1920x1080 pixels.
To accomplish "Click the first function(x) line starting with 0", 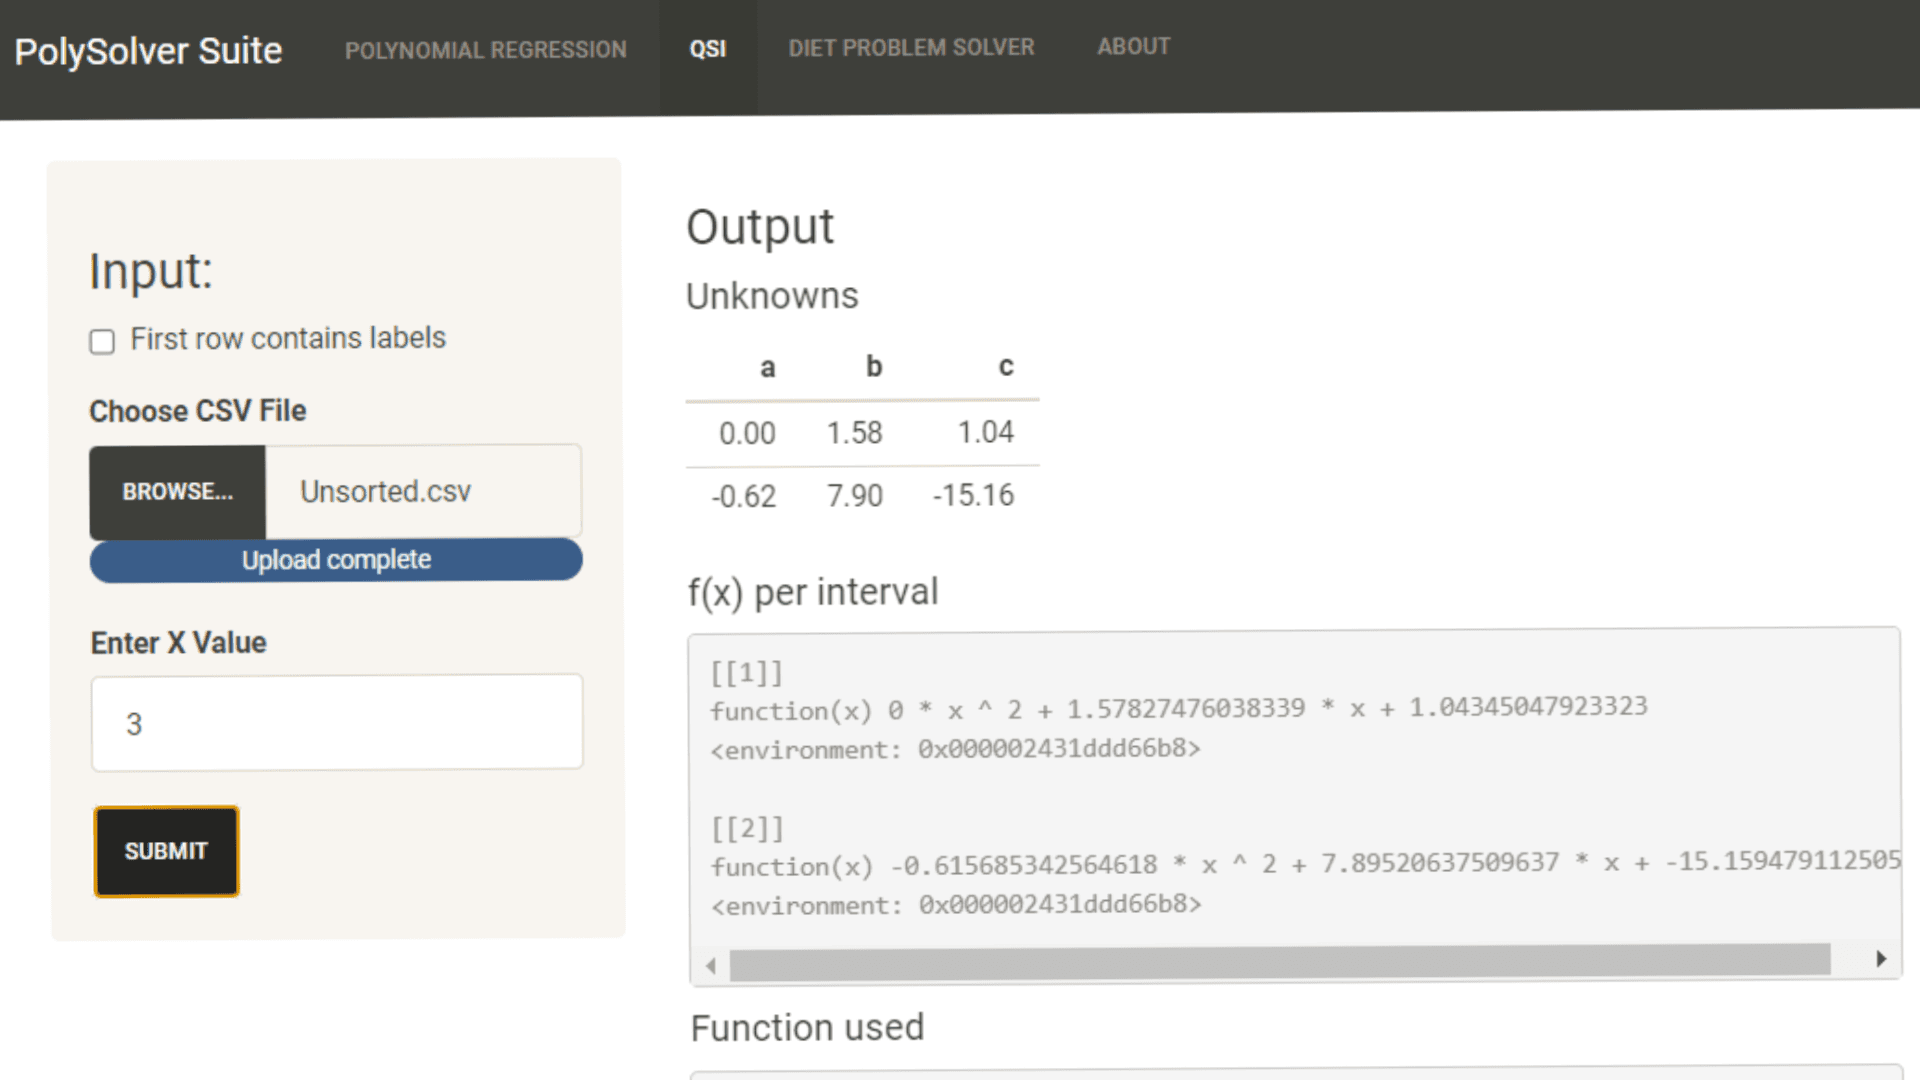I will click(x=1179, y=709).
